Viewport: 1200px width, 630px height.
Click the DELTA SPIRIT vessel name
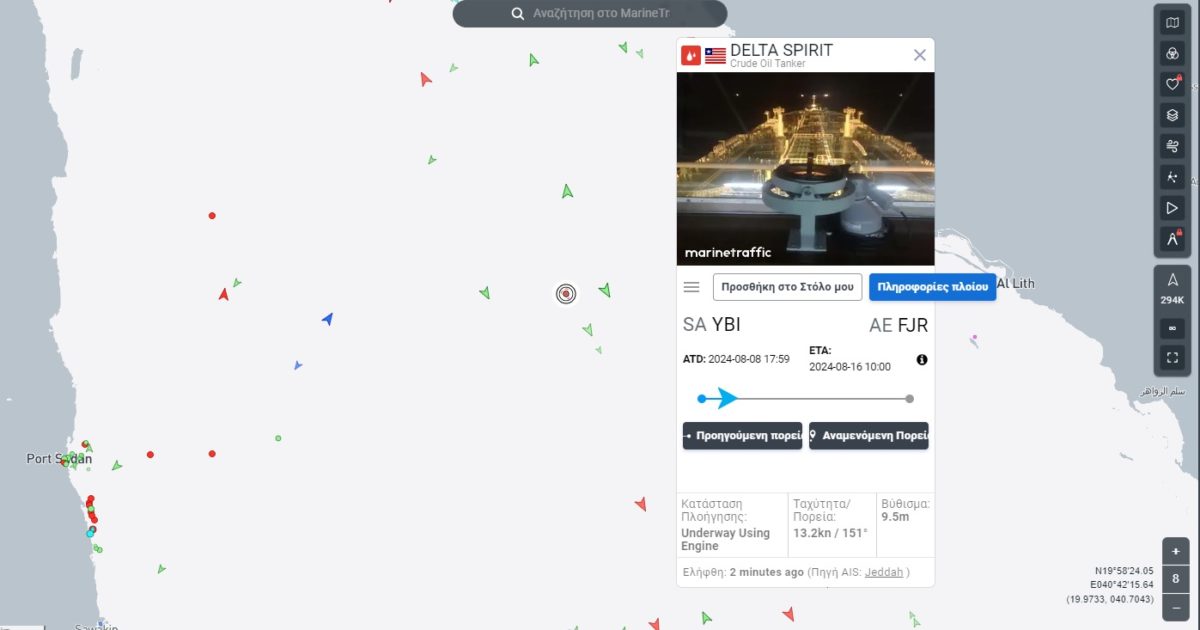781,50
